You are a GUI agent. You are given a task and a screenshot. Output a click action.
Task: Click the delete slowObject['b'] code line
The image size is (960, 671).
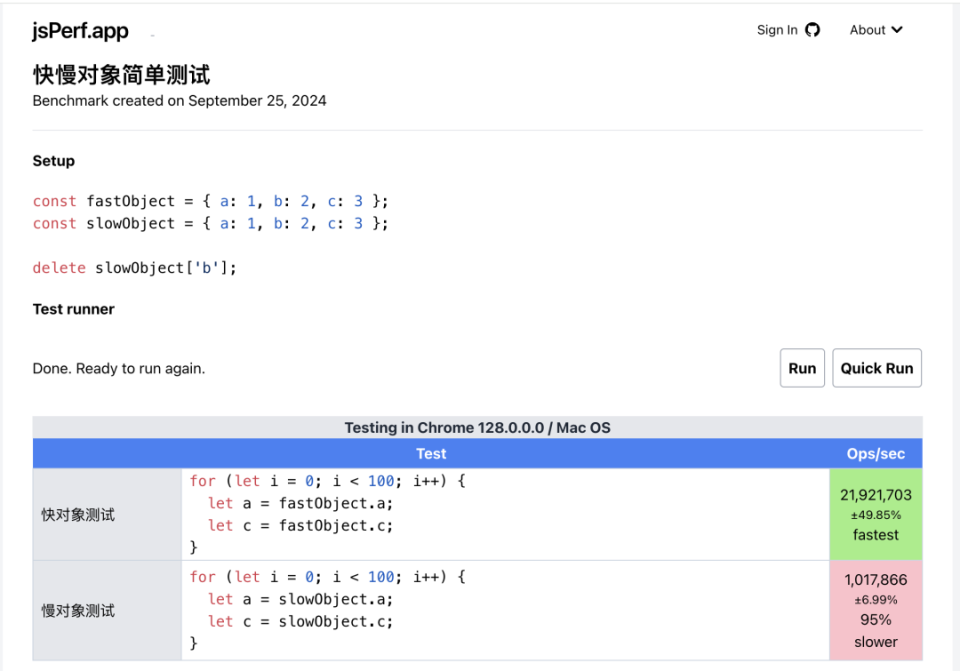[134, 268]
